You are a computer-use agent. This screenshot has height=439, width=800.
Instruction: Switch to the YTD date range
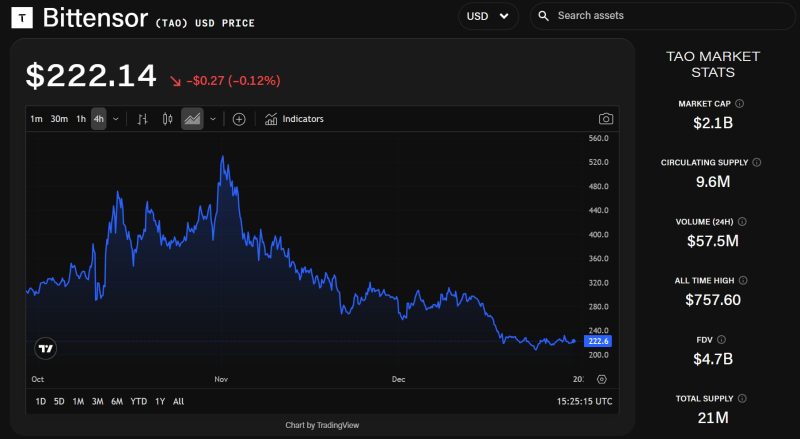click(x=139, y=401)
